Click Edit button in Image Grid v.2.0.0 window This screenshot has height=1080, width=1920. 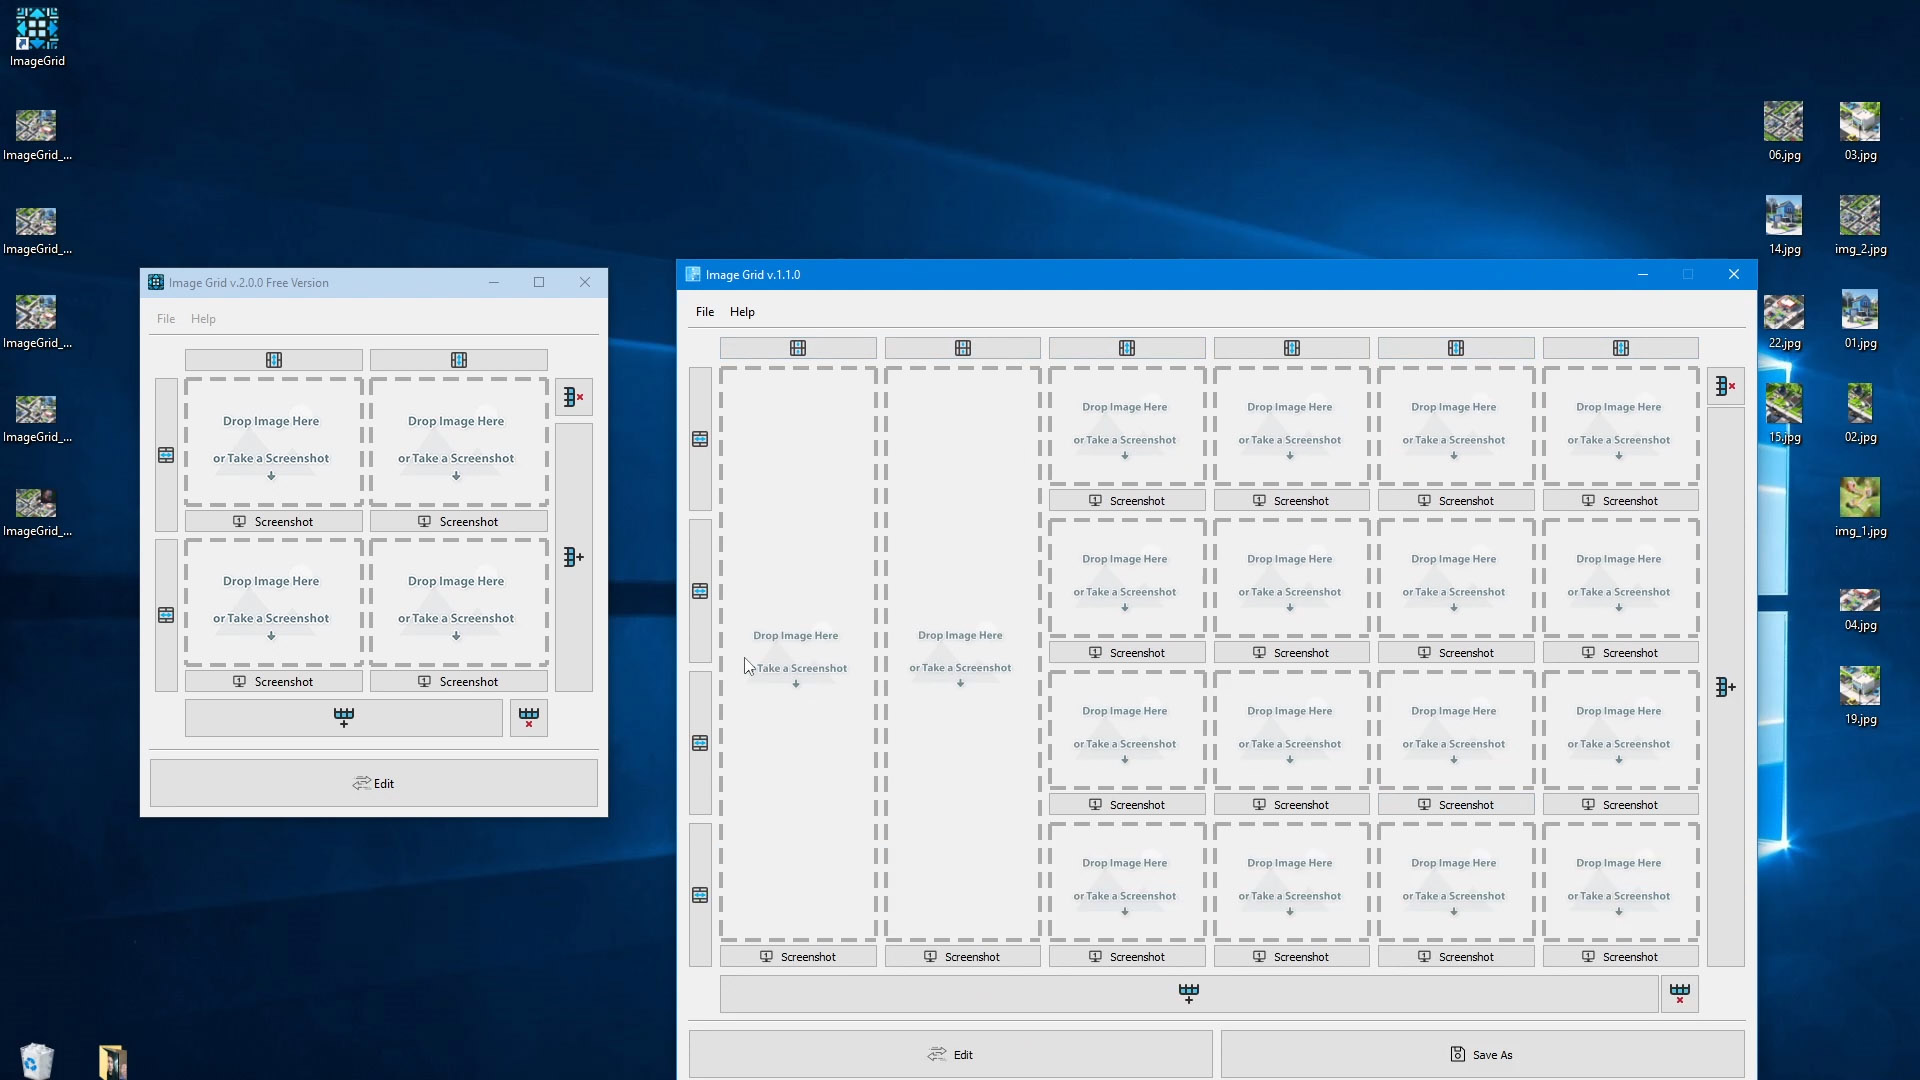click(373, 783)
